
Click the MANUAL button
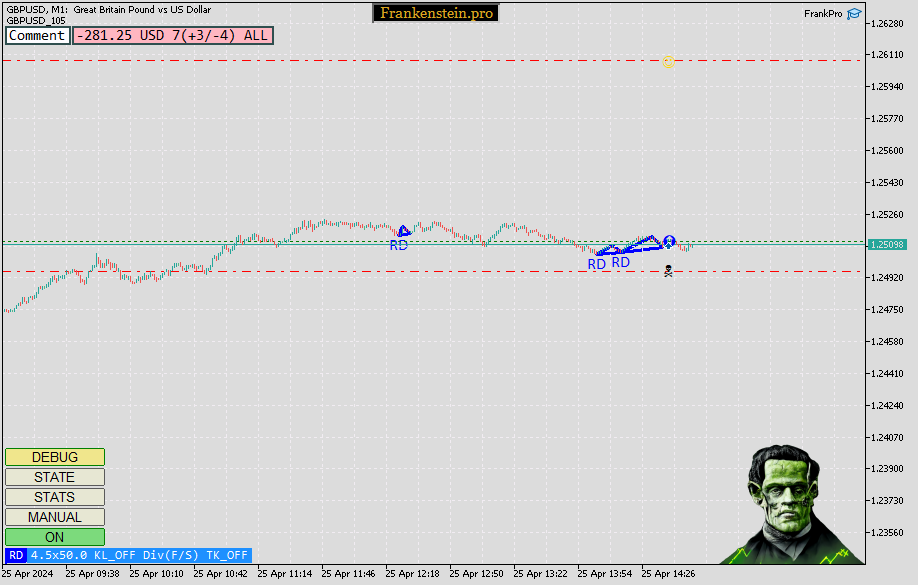click(55, 517)
